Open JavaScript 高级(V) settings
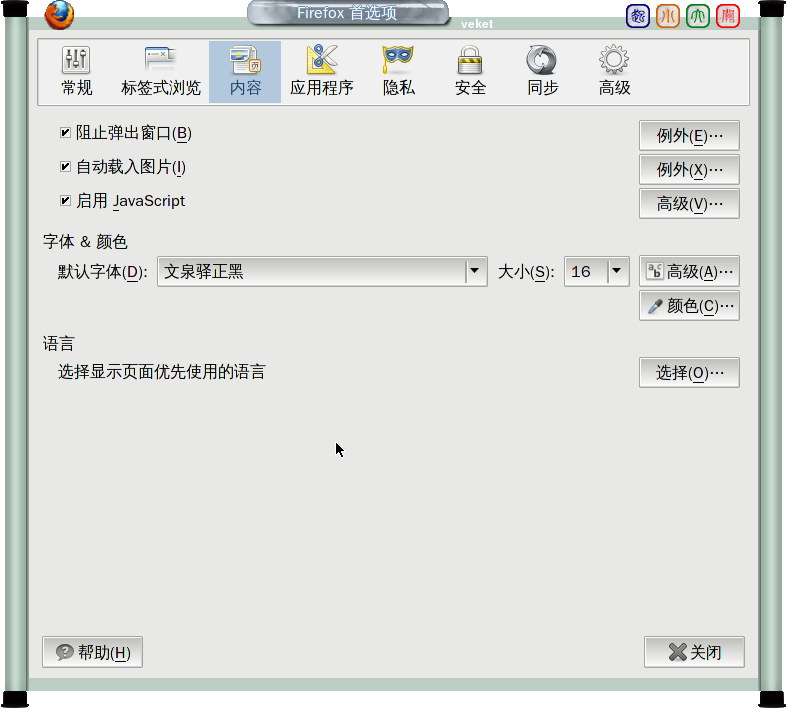This screenshot has width=787, height=708. tap(689, 204)
